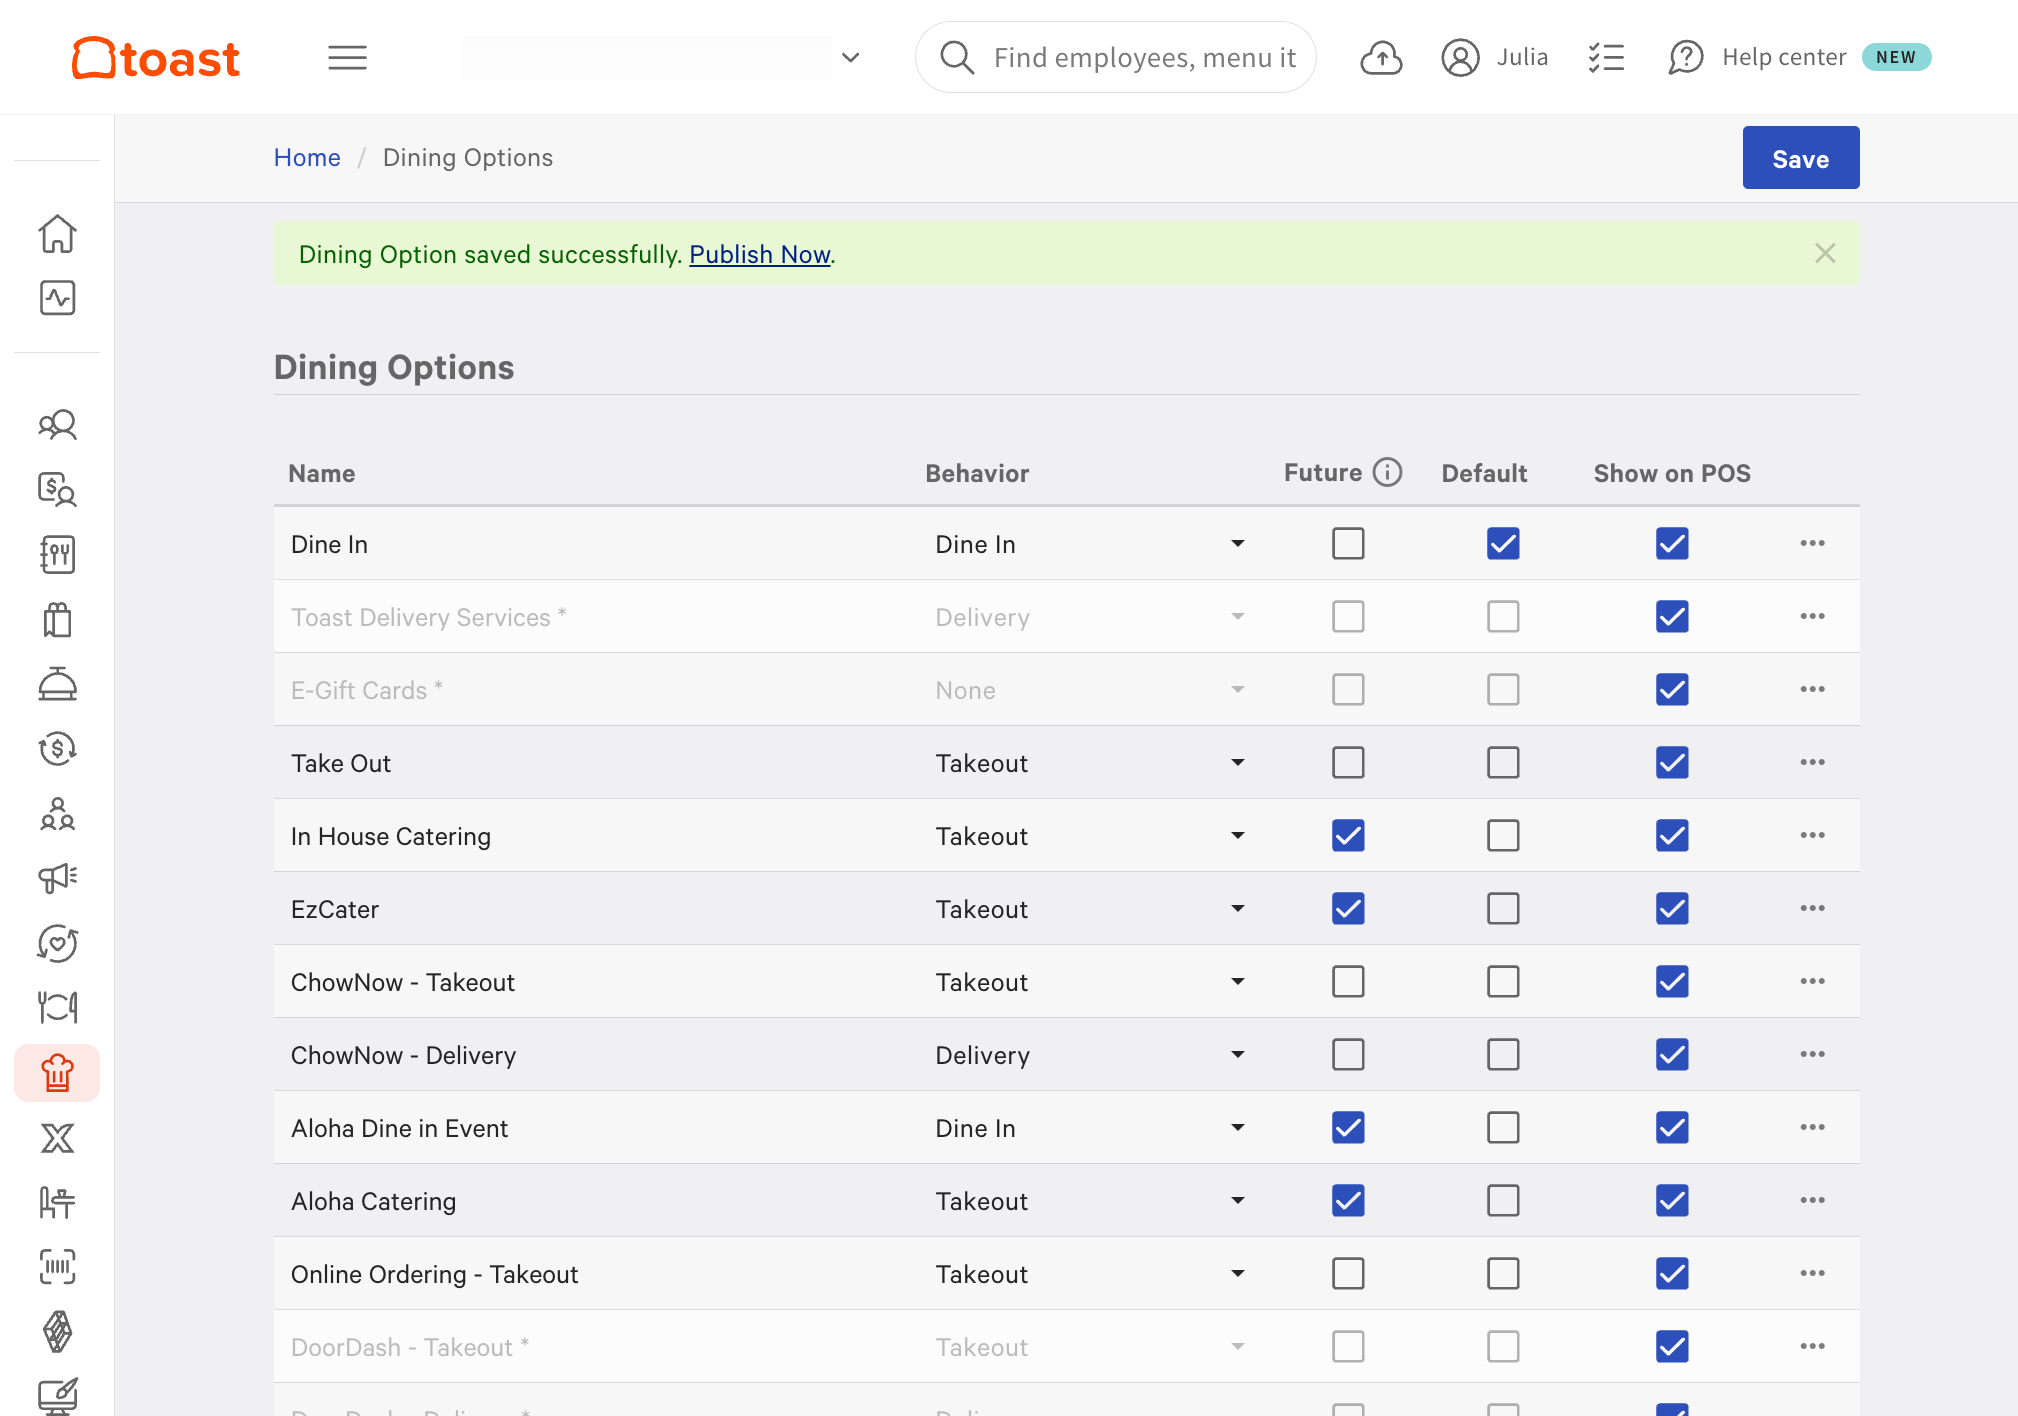Screen dimensions: 2018x1416
Task: Click the Online Ordering - Takeout name
Action: (434, 1274)
